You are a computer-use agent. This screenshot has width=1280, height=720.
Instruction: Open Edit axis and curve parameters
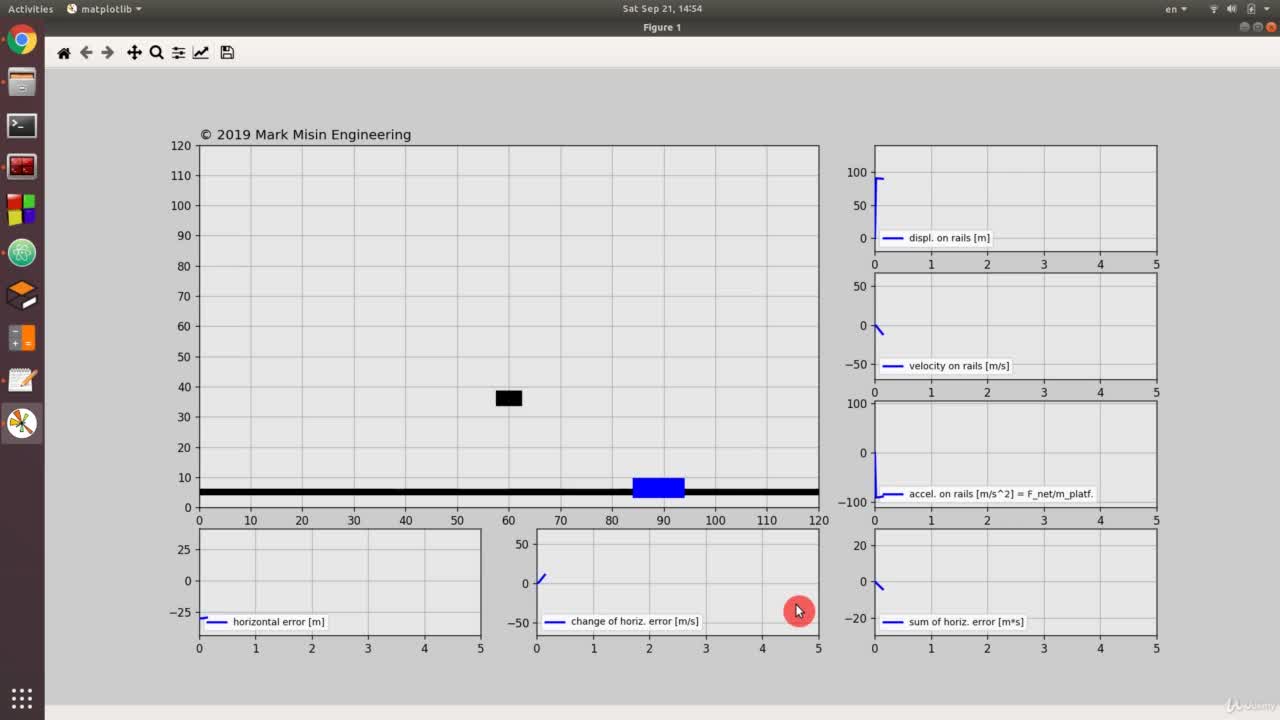(x=201, y=53)
